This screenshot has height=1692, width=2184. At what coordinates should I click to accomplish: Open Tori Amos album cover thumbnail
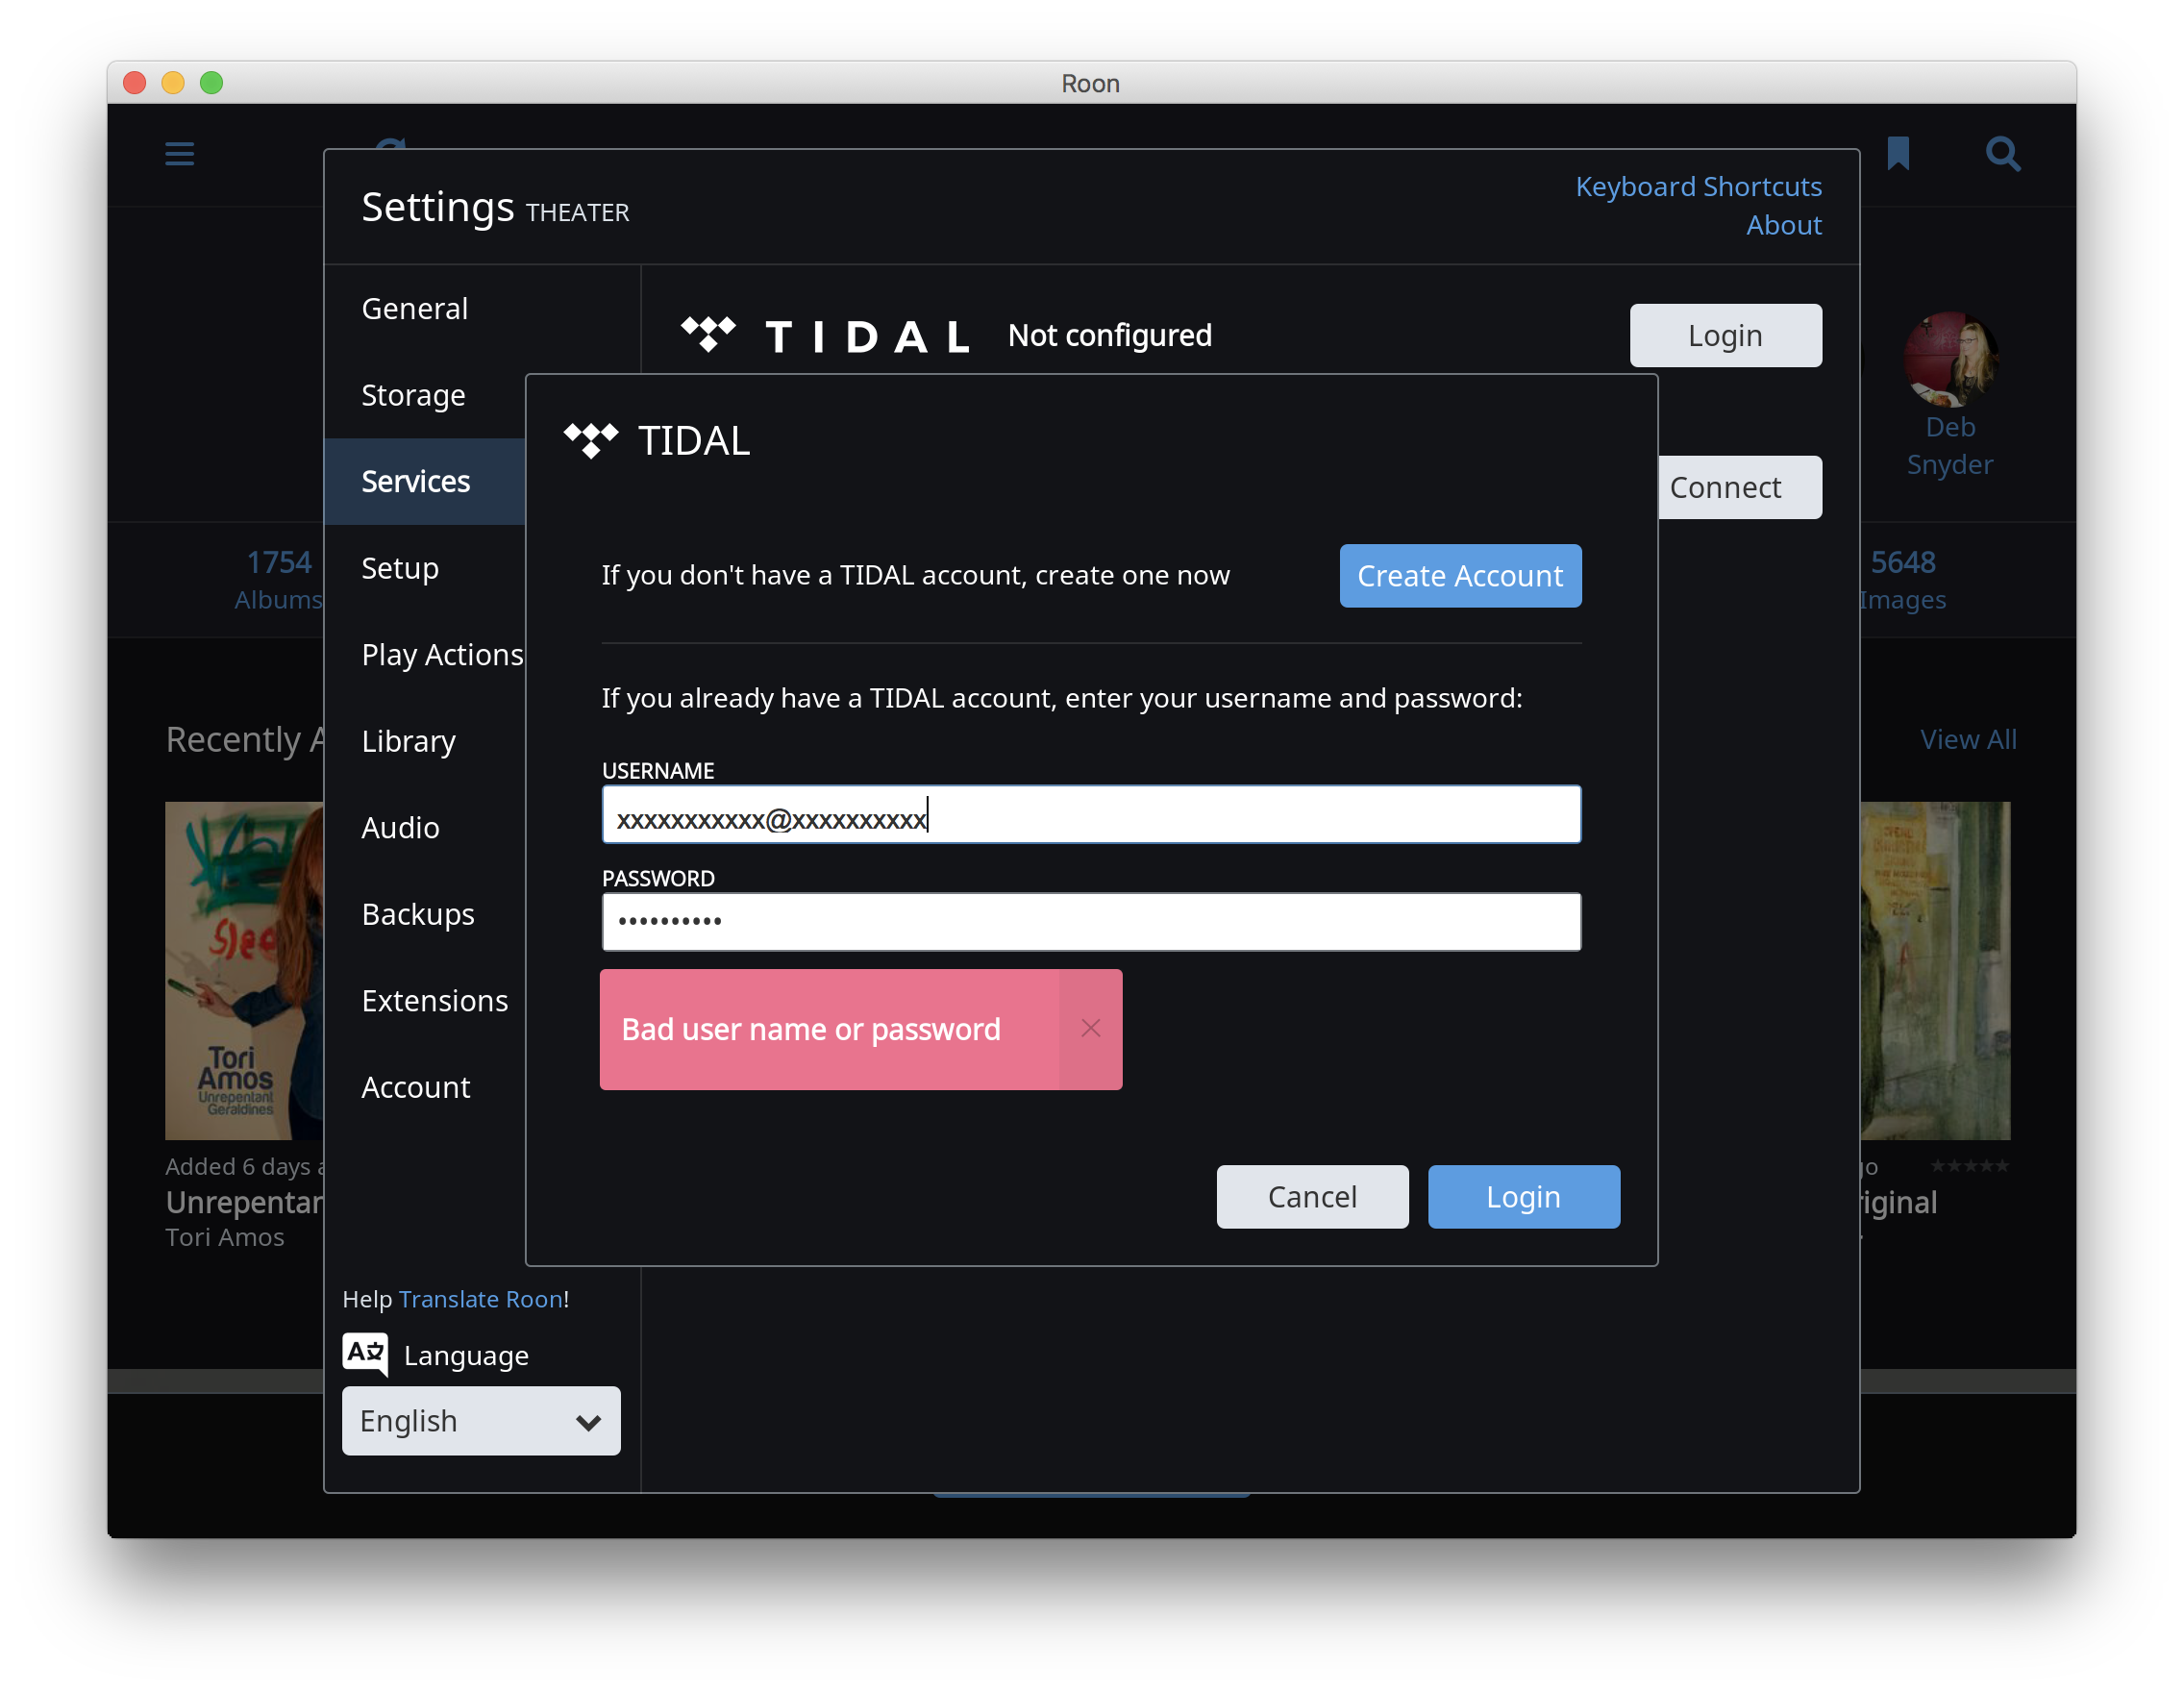(x=244, y=970)
